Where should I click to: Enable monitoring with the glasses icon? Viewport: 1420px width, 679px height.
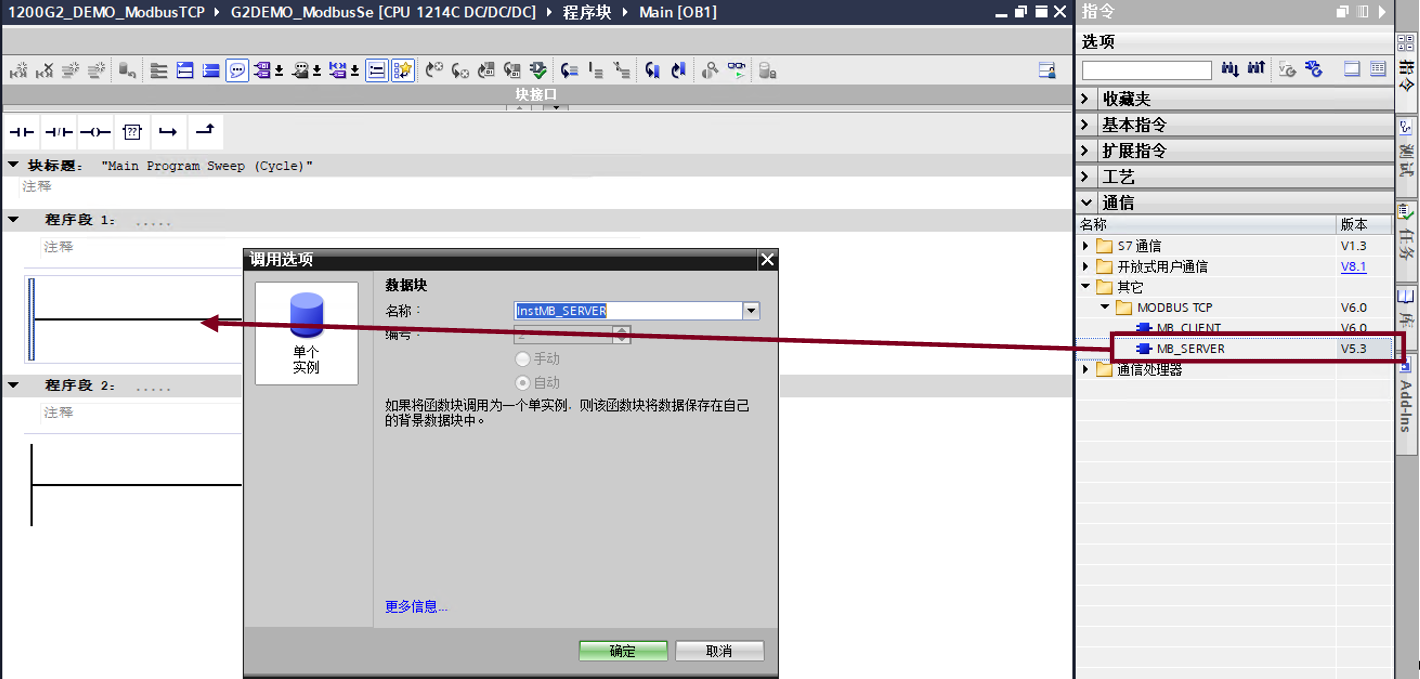click(736, 69)
